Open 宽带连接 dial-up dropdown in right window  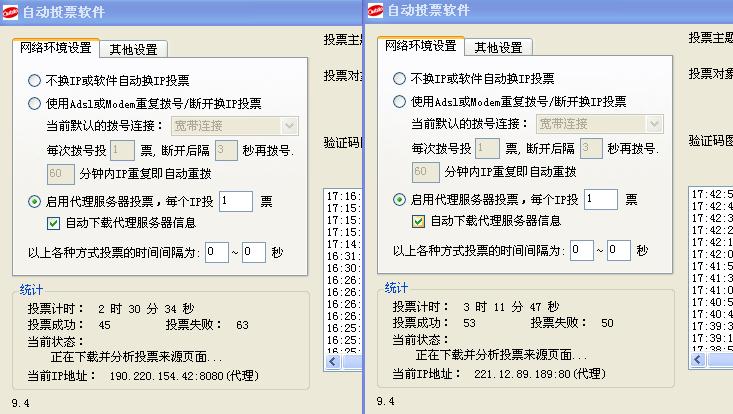(x=653, y=125)
